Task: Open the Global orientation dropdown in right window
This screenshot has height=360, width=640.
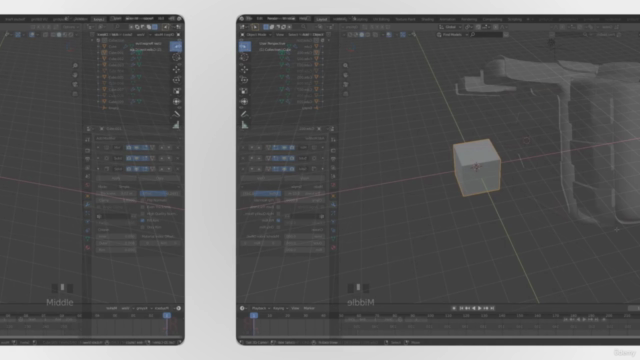Action: click(449, 27)
